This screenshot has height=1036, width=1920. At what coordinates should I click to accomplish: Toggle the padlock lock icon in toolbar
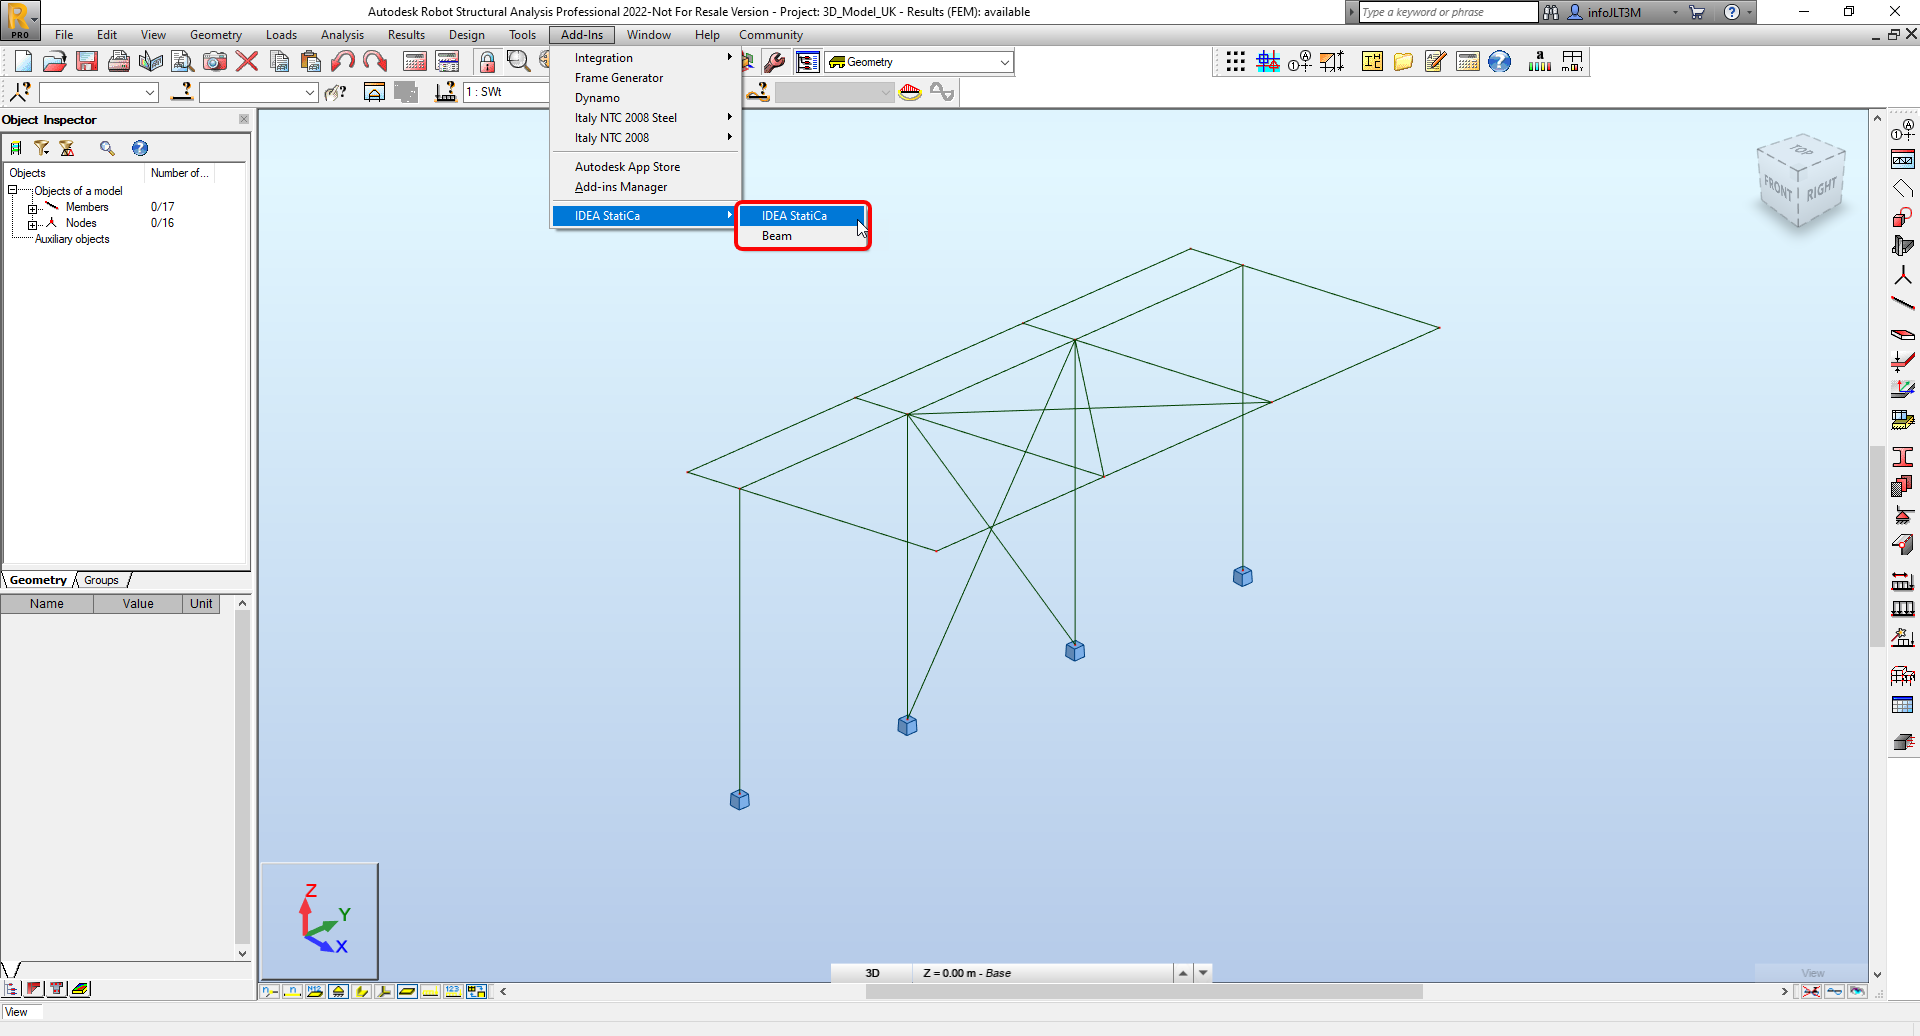[487, 61]
